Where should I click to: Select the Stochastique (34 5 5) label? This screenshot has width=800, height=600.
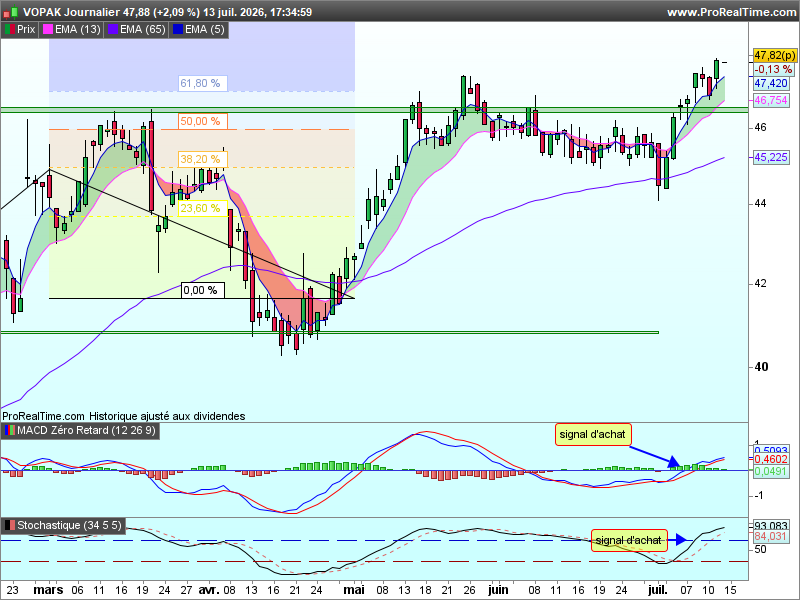click(x=69, y=526)
